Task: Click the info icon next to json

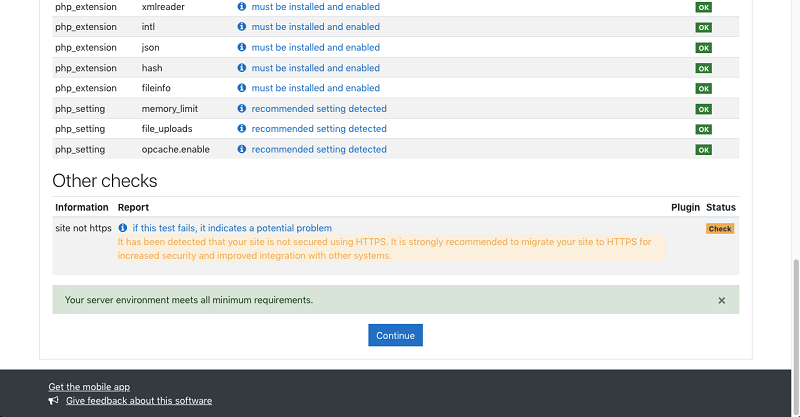Action: (242, 47)
